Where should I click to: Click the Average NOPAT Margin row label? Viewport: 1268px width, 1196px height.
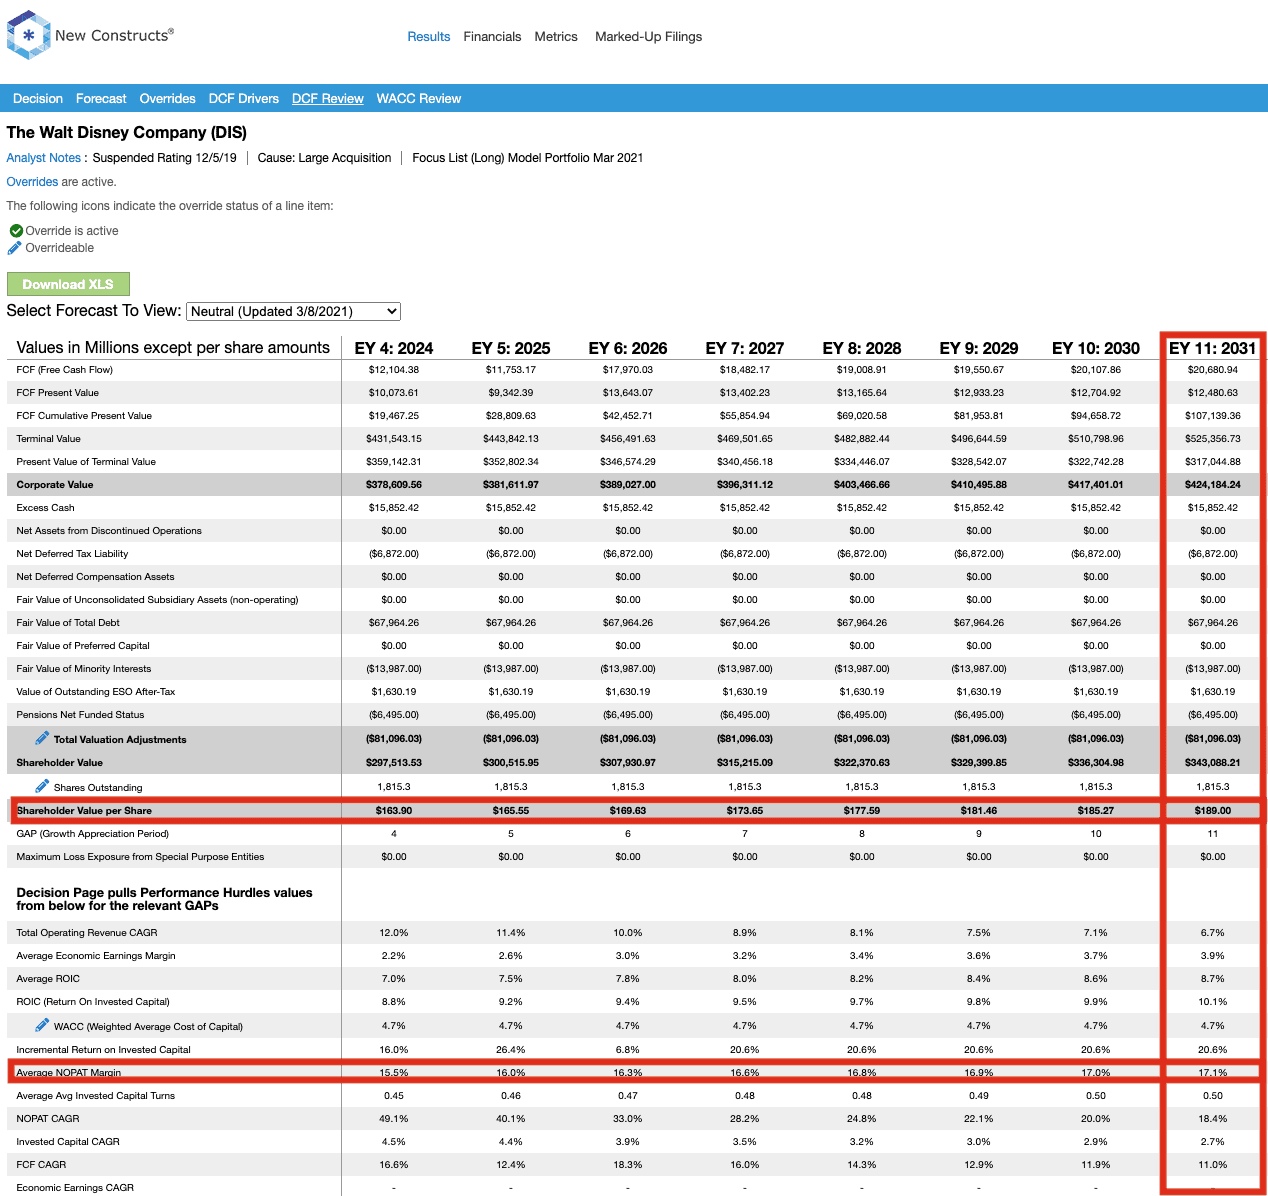[x=69, y=1073]
